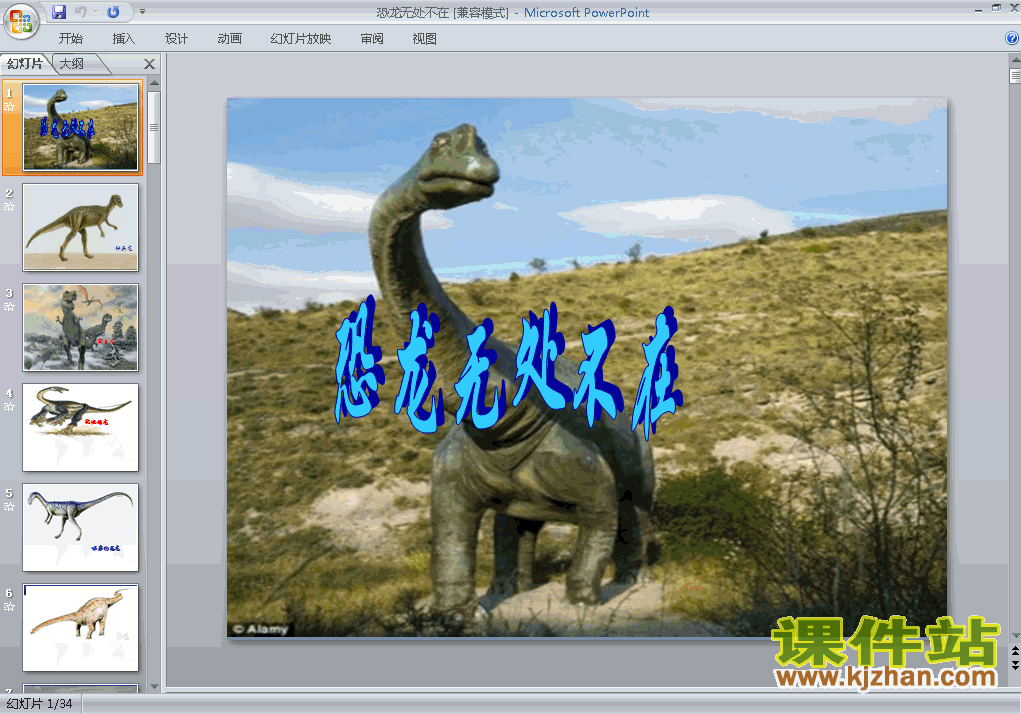This screenshot has height=714, width=1021.
Task: Click main editor scroll up arrow
Action: 1015,59
